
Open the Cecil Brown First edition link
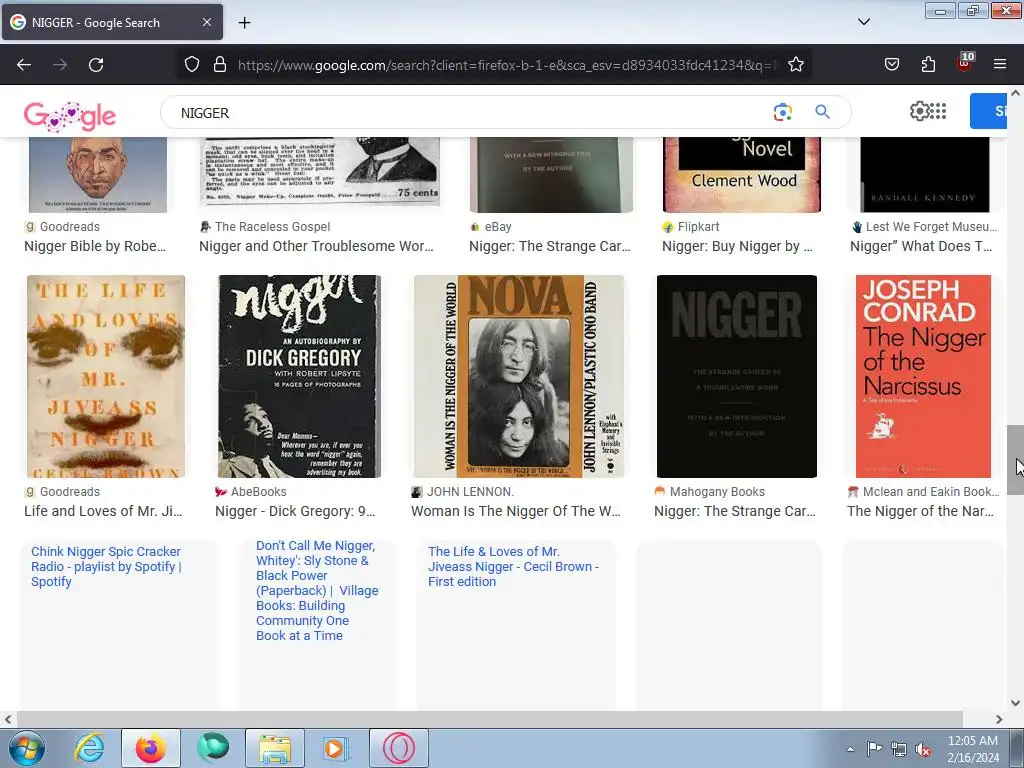click(513, 566)
